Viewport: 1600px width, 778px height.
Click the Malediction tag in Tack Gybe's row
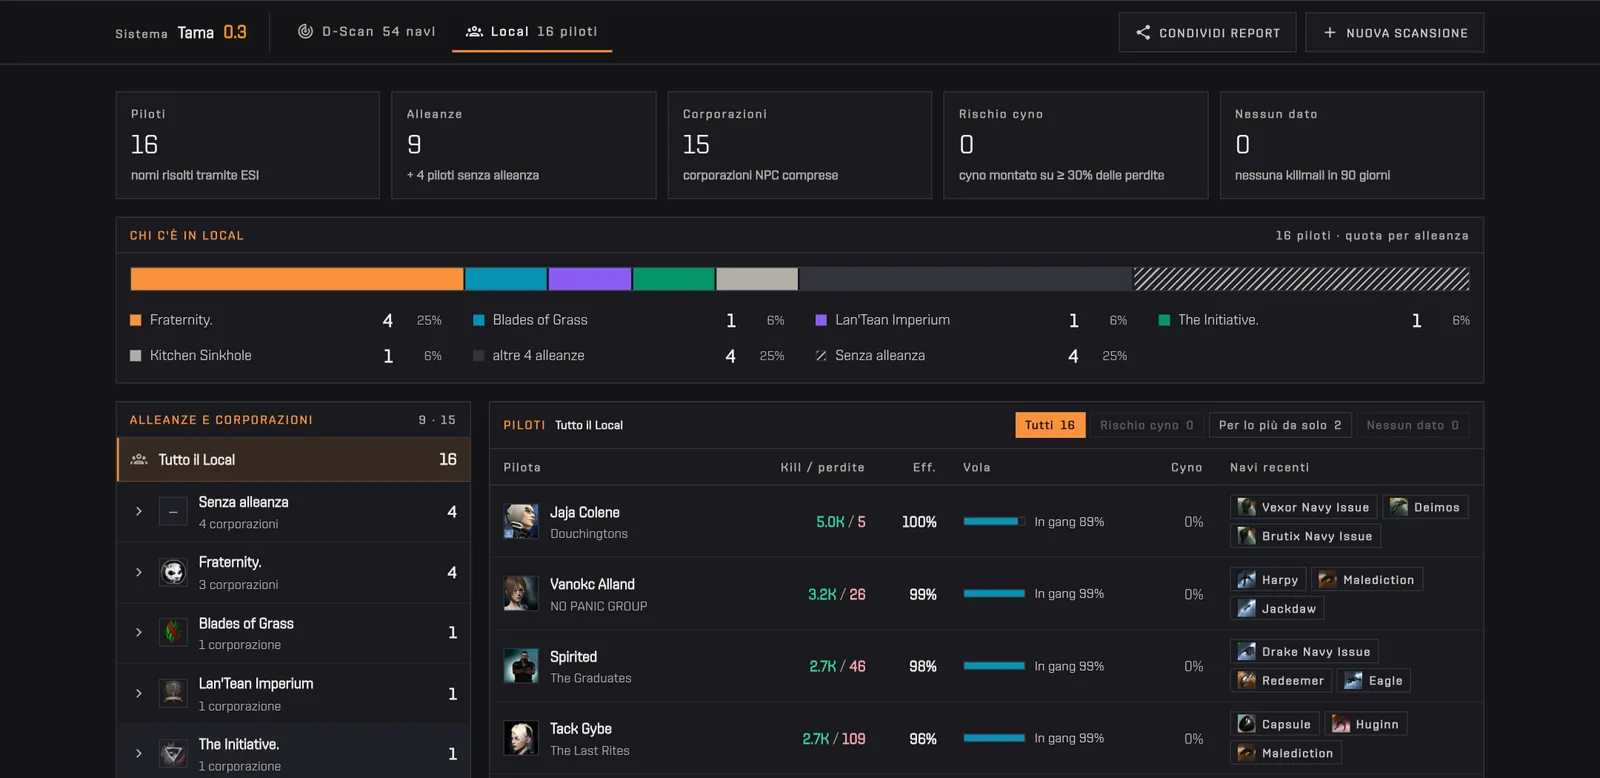click(x=1285, y=753)
